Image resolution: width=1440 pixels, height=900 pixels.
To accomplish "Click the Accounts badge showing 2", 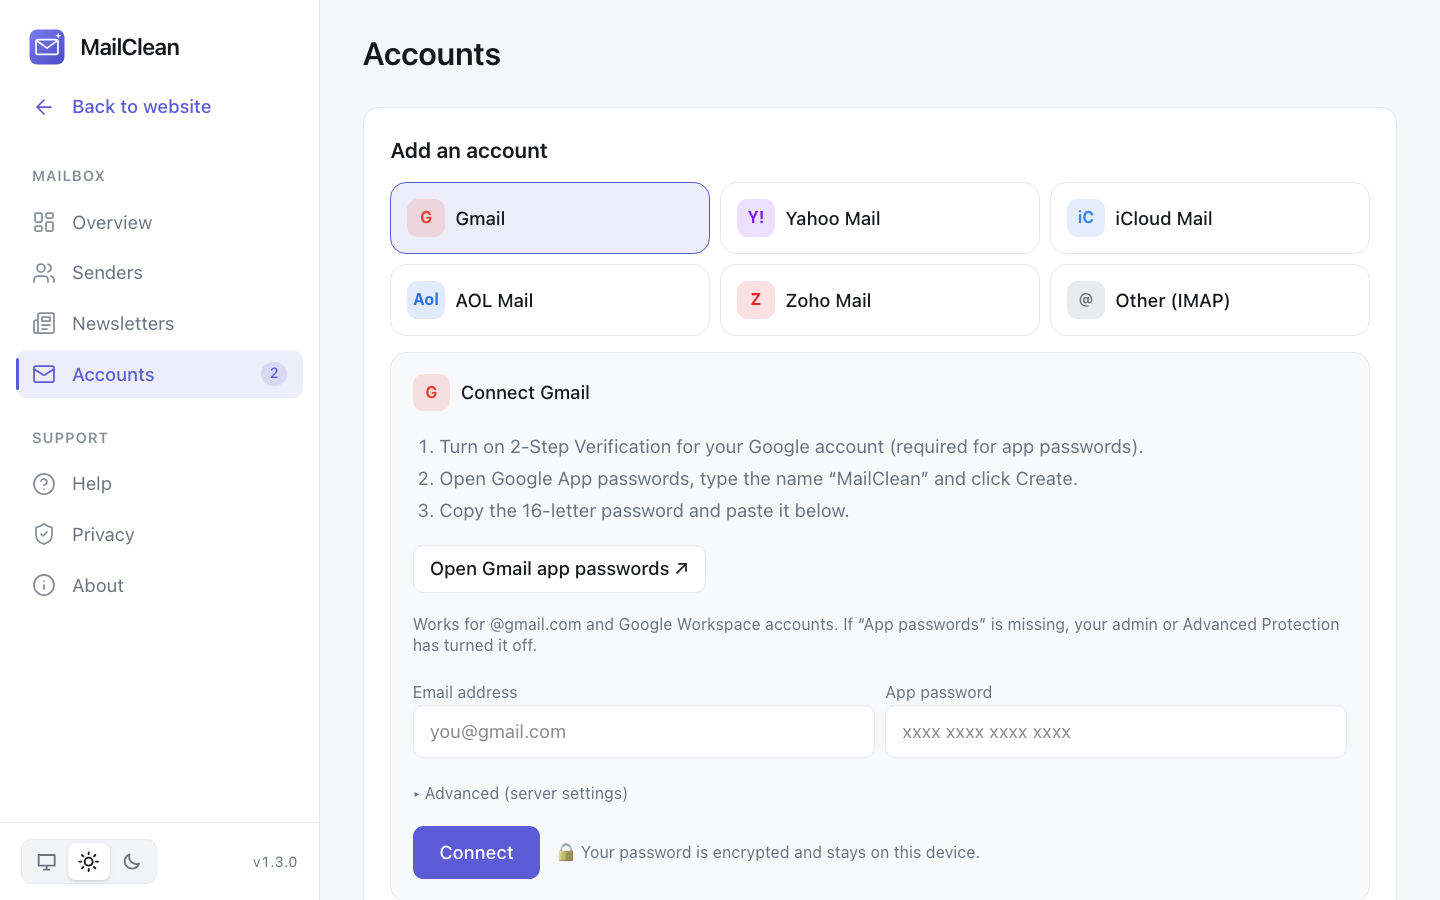I will (x=274, y=374).
